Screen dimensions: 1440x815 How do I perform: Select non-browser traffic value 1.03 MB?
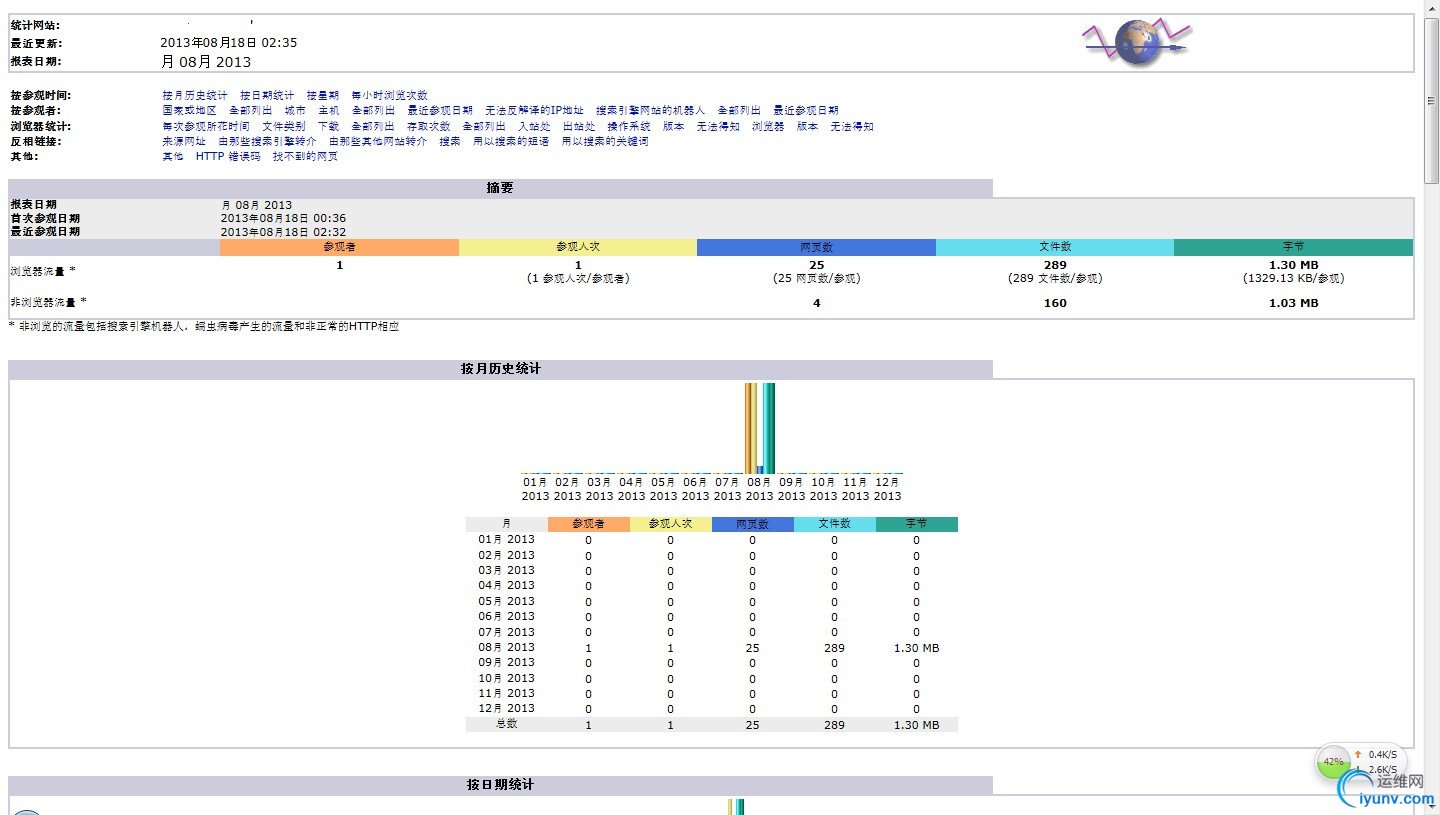[1294, 303]
